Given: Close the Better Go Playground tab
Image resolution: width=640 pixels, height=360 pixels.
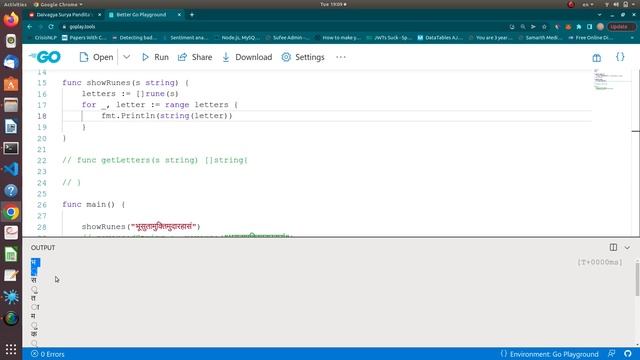Looking at the screenshot, I should [x=179, y=15].
